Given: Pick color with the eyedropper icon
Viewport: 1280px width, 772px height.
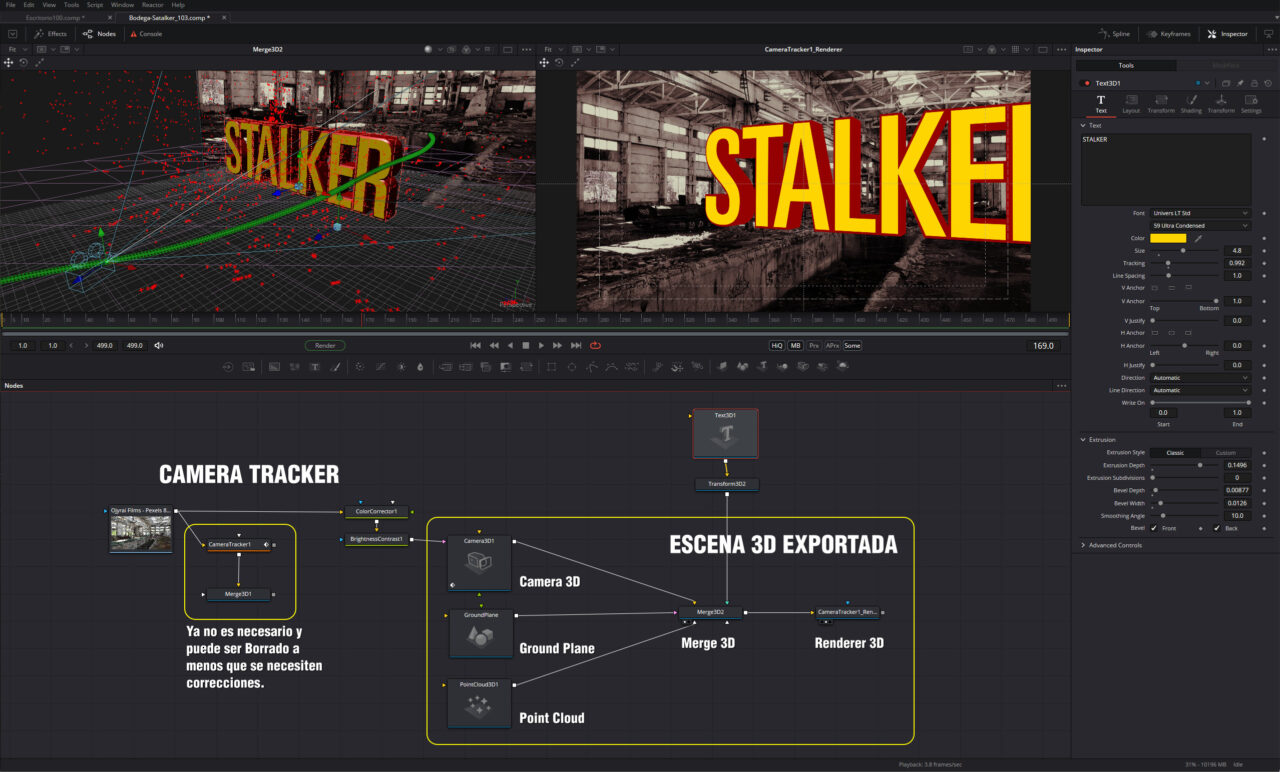Looking at the screenshot, I should (1197, 239).
